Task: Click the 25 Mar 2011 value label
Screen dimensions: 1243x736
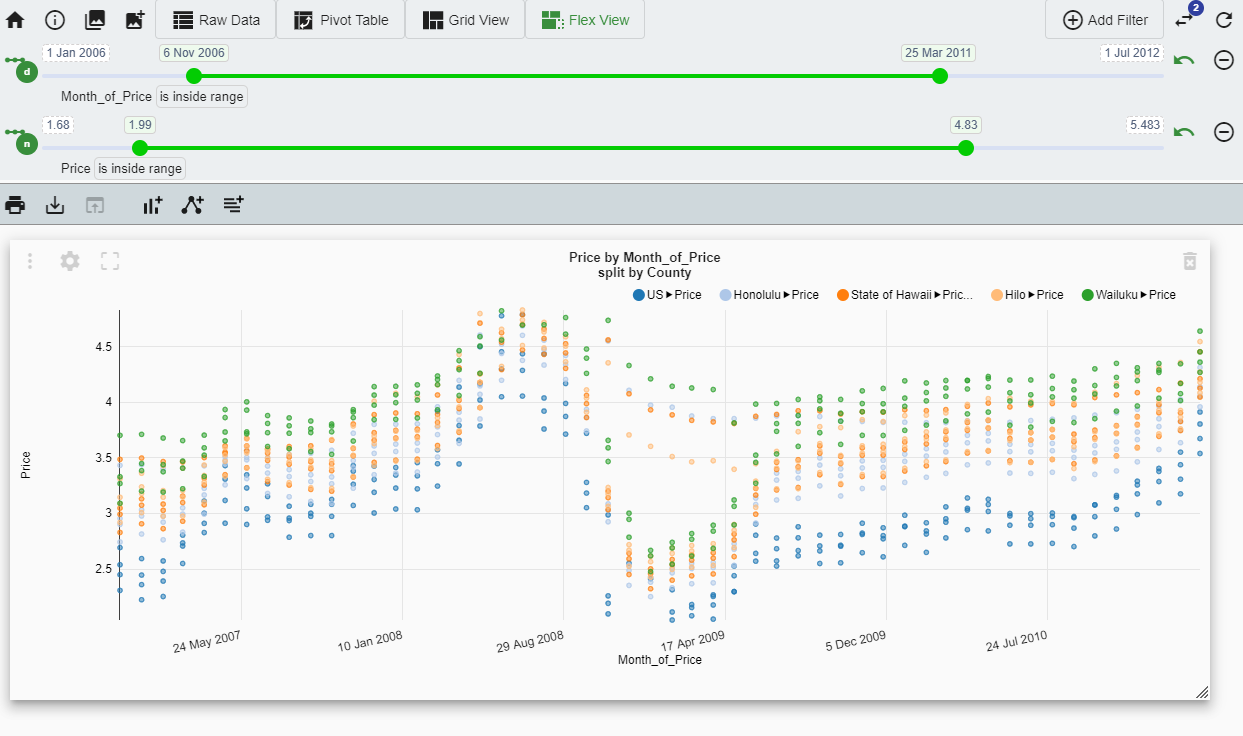Action: (938, 53)
